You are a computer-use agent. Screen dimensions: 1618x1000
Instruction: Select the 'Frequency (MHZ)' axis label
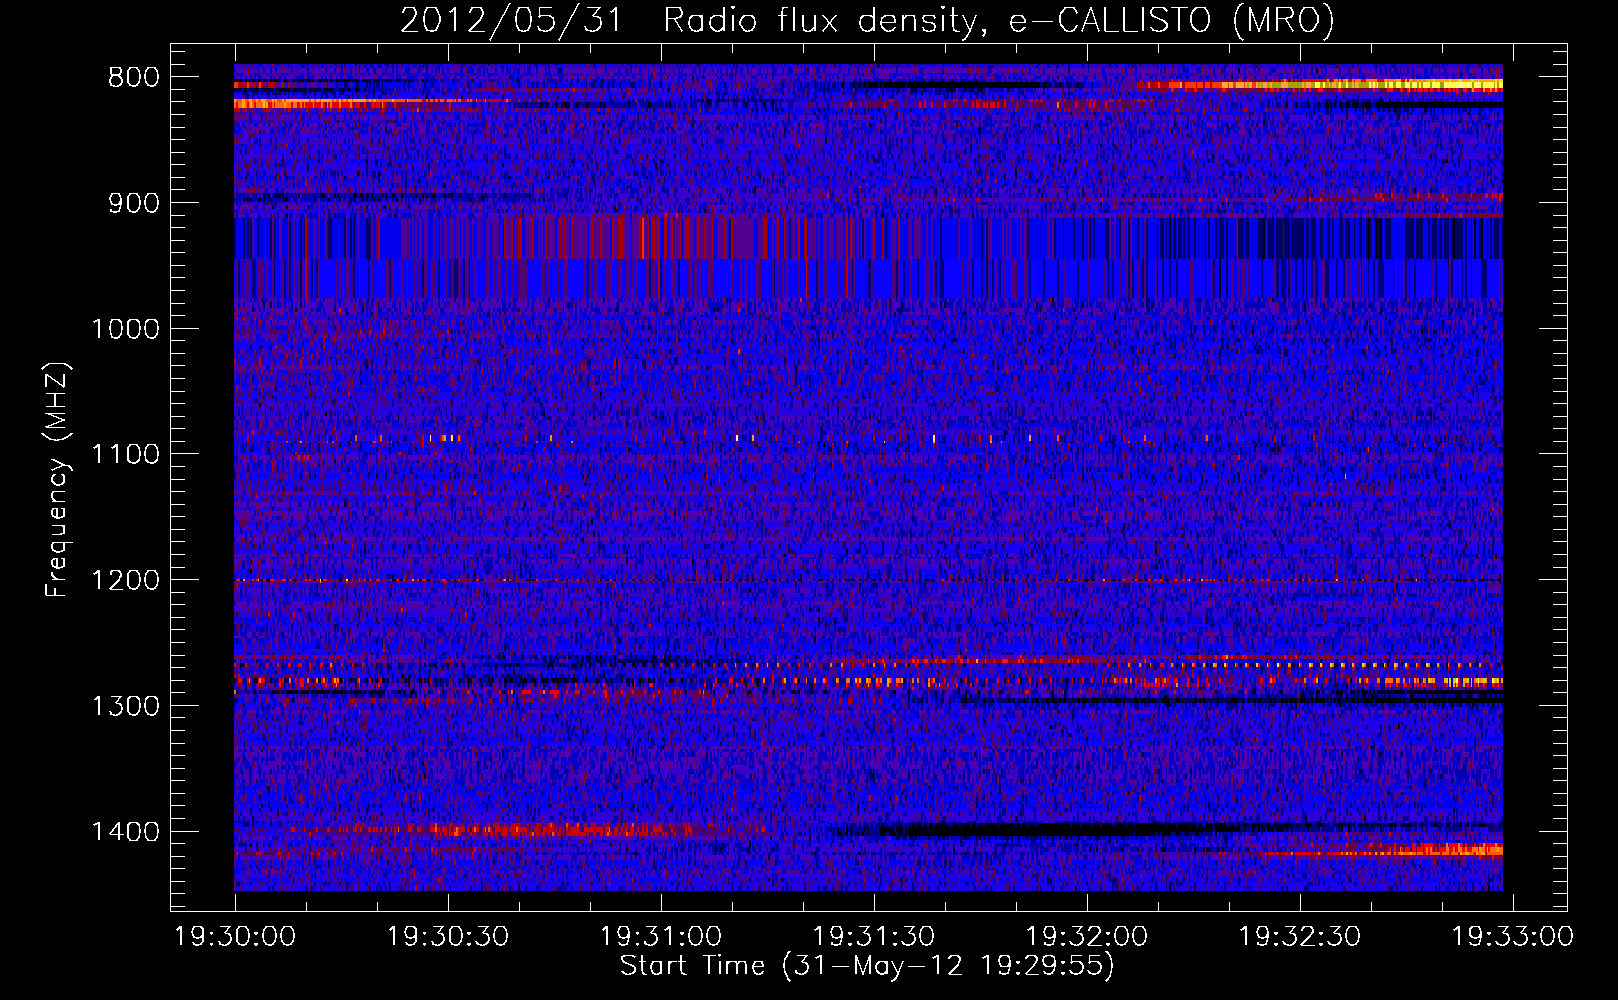pyautogui.click(x=57, y=480)
